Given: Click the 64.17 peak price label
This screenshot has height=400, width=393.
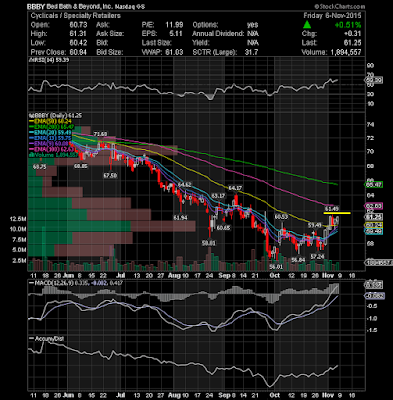Looking at the screenshot, I should click(x=235, y=188).
